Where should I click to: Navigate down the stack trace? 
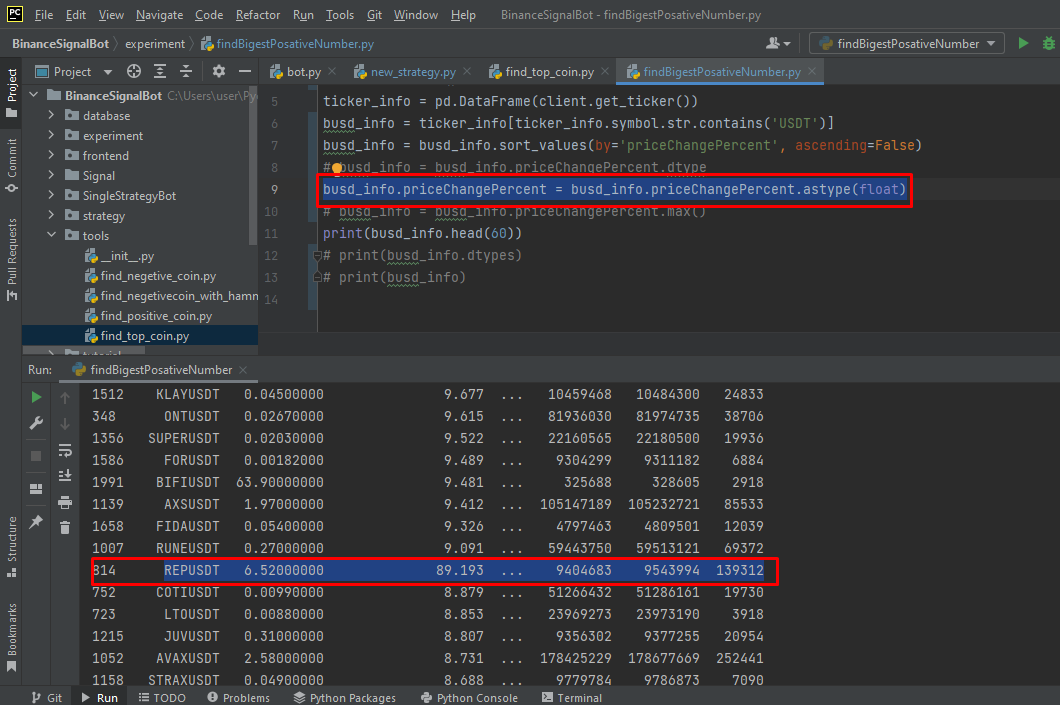tap(65, 424)
